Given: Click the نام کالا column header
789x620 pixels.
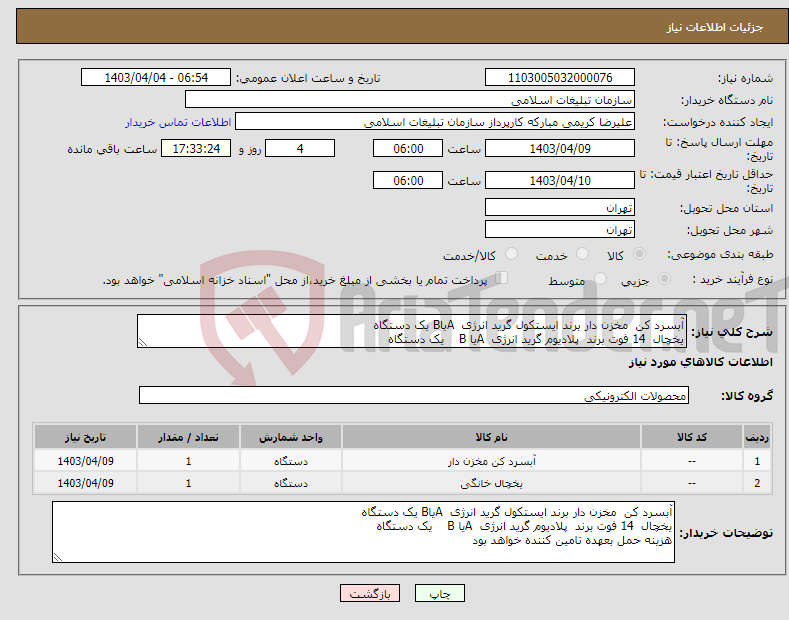Looking at the screenshot, I should tap(491, 437).
